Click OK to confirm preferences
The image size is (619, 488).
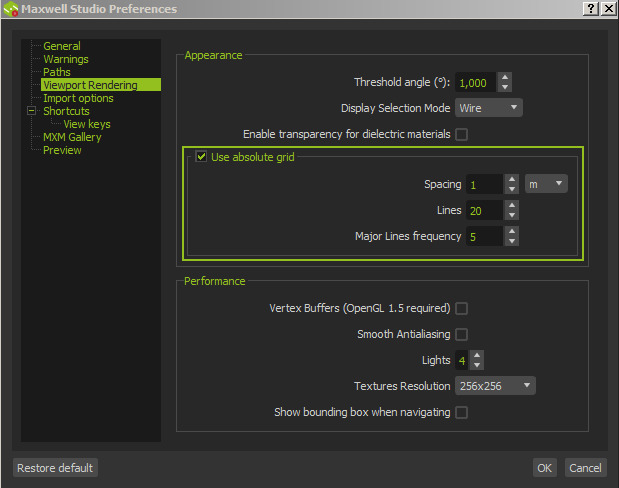544,468
